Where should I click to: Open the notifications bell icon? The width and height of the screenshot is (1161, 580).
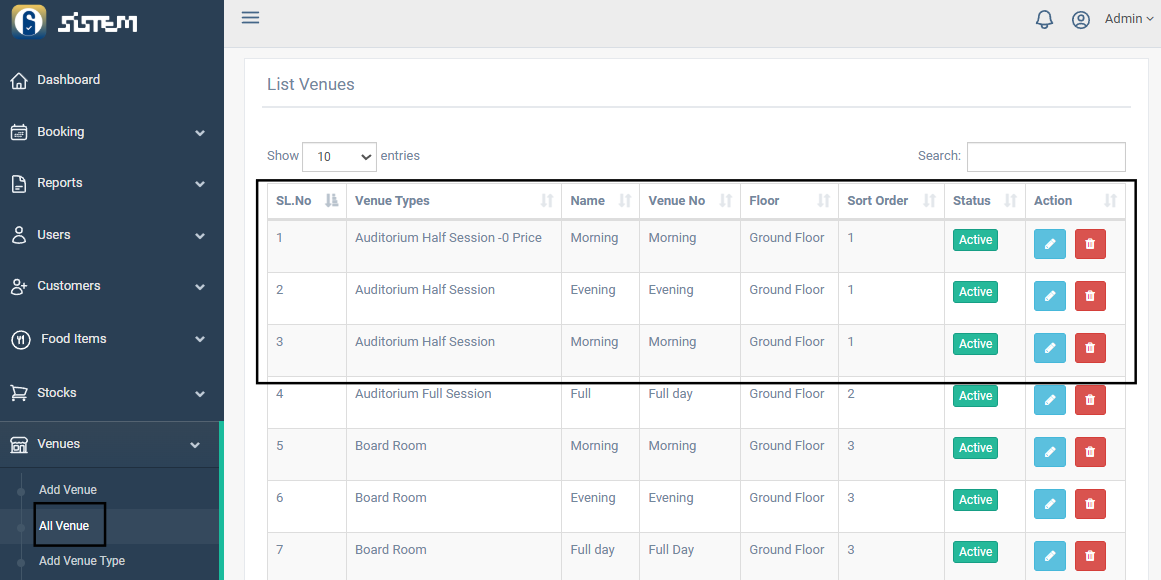click(1044, 19)
